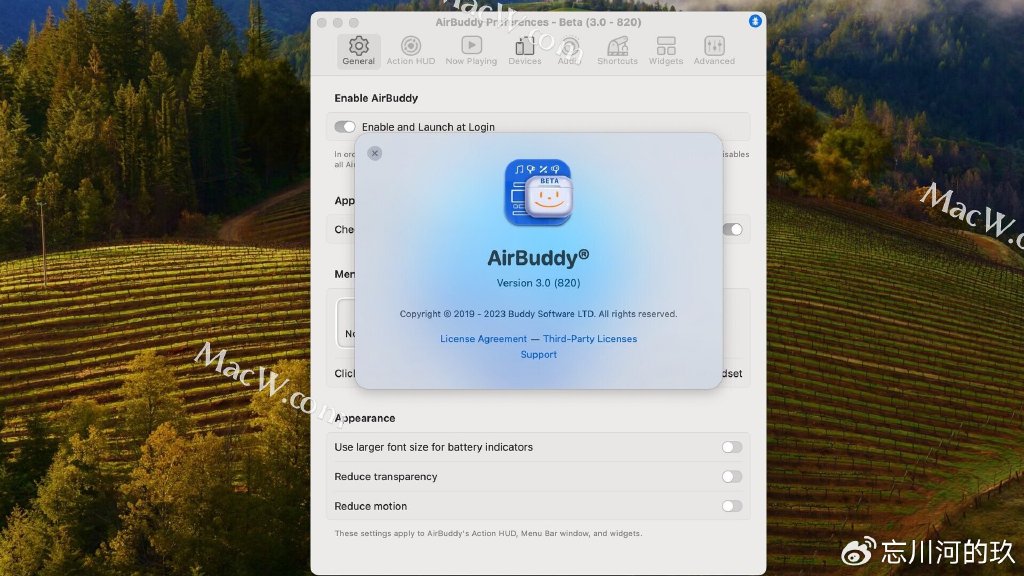Viewport: 1024px width, 576px height.
Task: Click the "Appearance" section heading
Action: (x=365, y=418)
